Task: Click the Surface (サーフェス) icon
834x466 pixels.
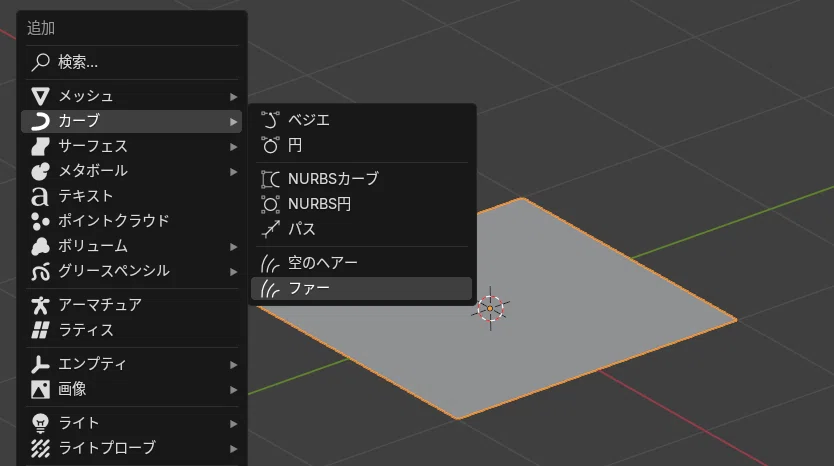Action: pos(40,146)
